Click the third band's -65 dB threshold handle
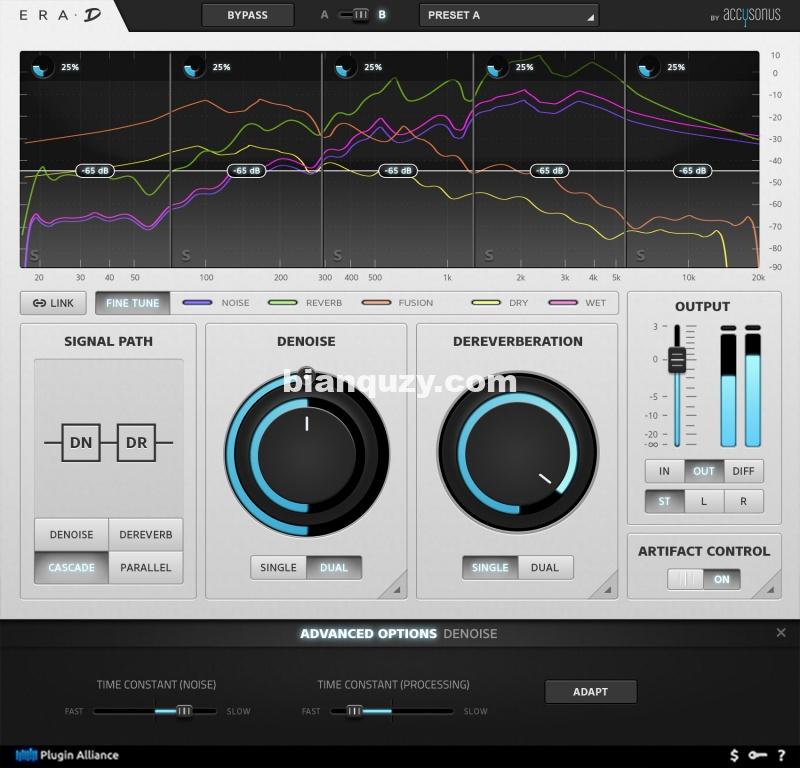Image resolution: width=800 pixels, height=768 pixels. coord(398,170)
